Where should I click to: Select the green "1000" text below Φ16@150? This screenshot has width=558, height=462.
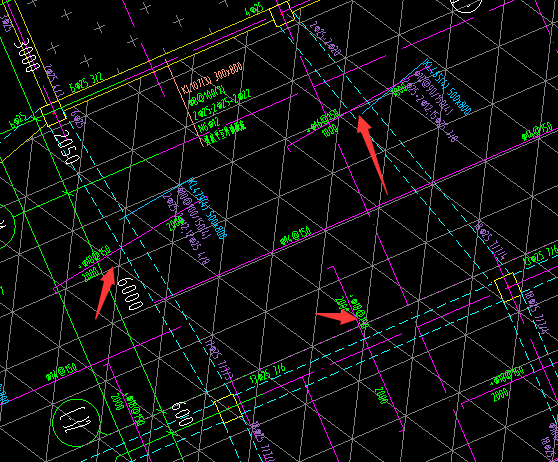(330, 131)
